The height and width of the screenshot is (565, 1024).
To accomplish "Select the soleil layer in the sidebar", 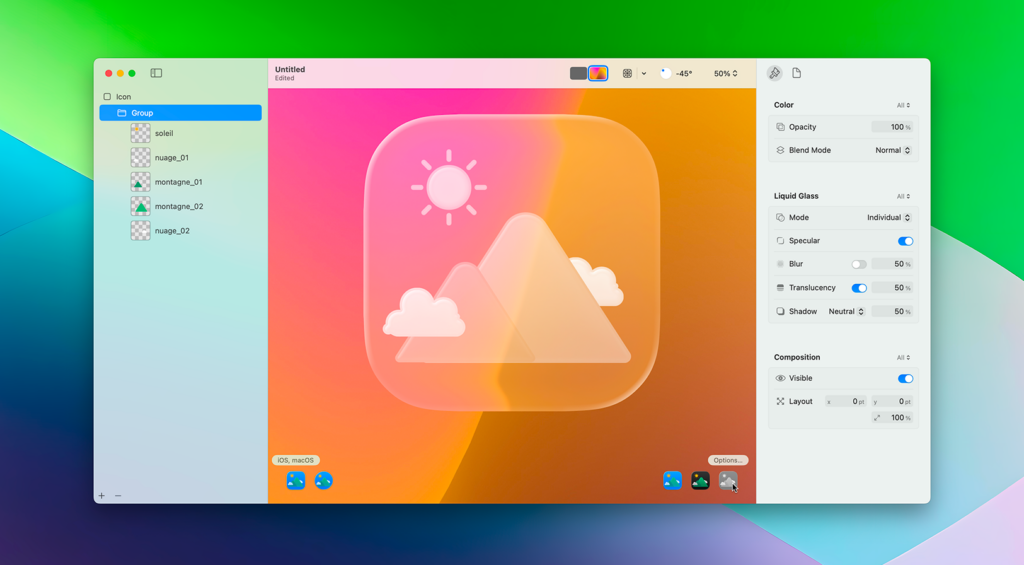I will click(164, 133).
